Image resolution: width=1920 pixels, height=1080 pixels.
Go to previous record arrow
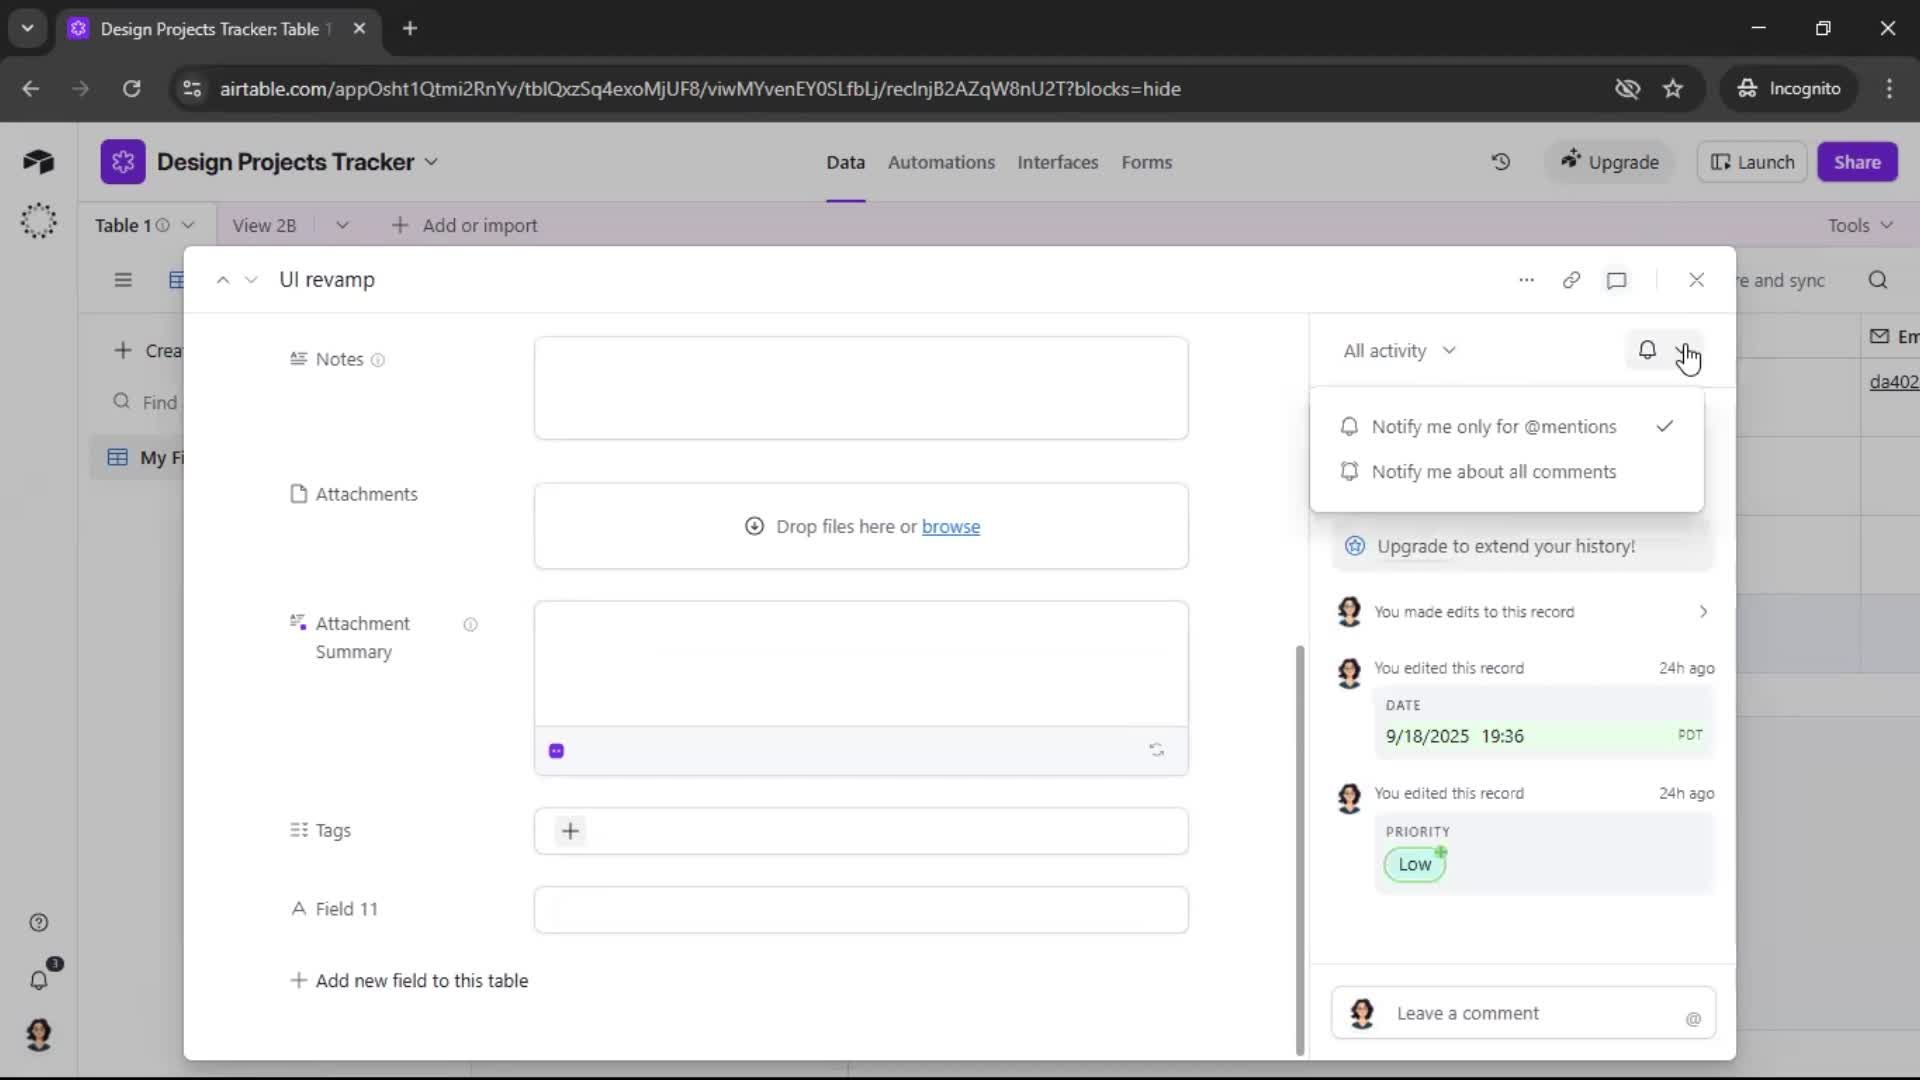223,280
